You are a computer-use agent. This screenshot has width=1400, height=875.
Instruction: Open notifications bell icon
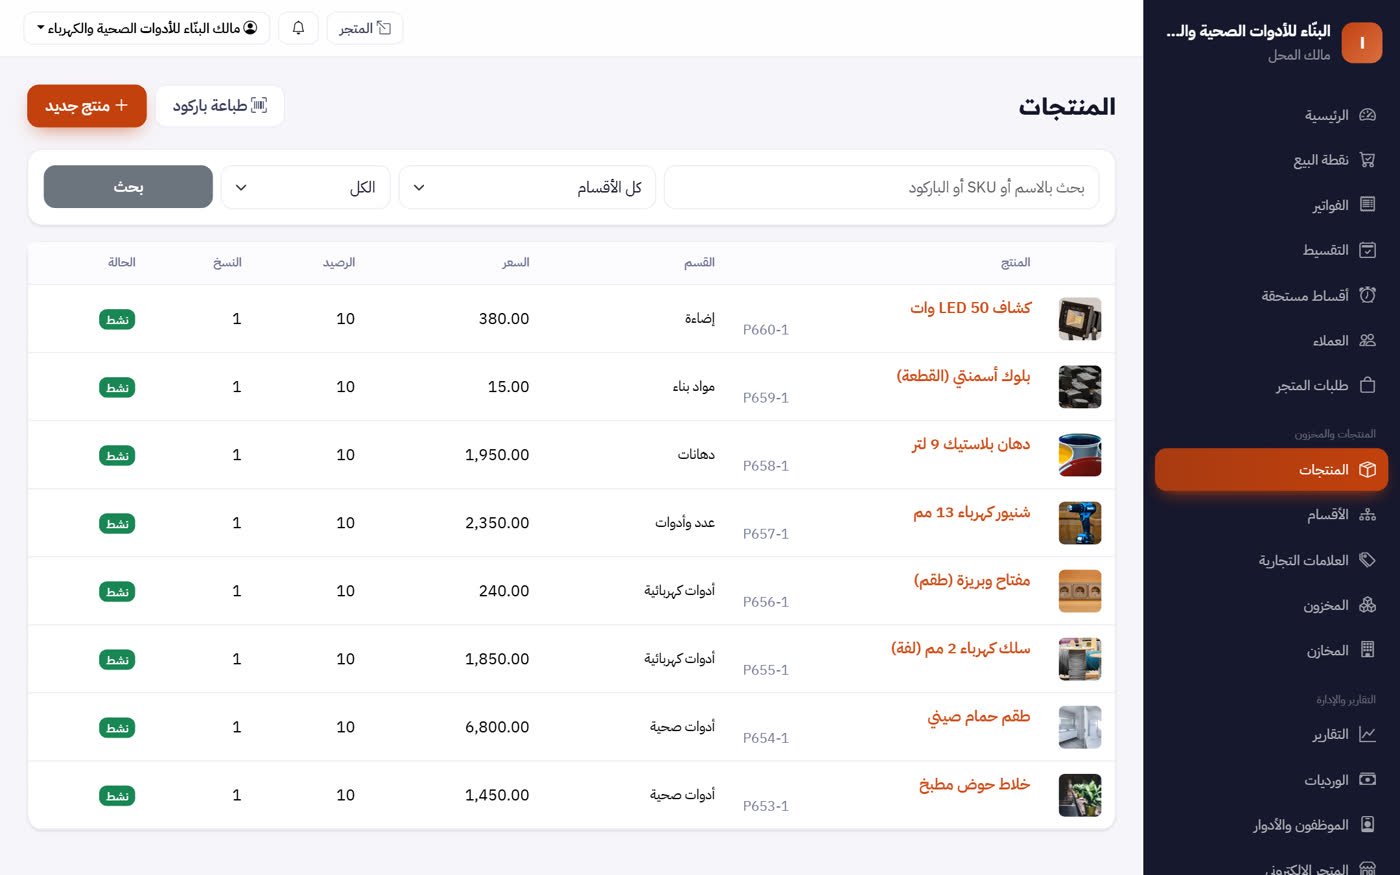pos(298,28)
